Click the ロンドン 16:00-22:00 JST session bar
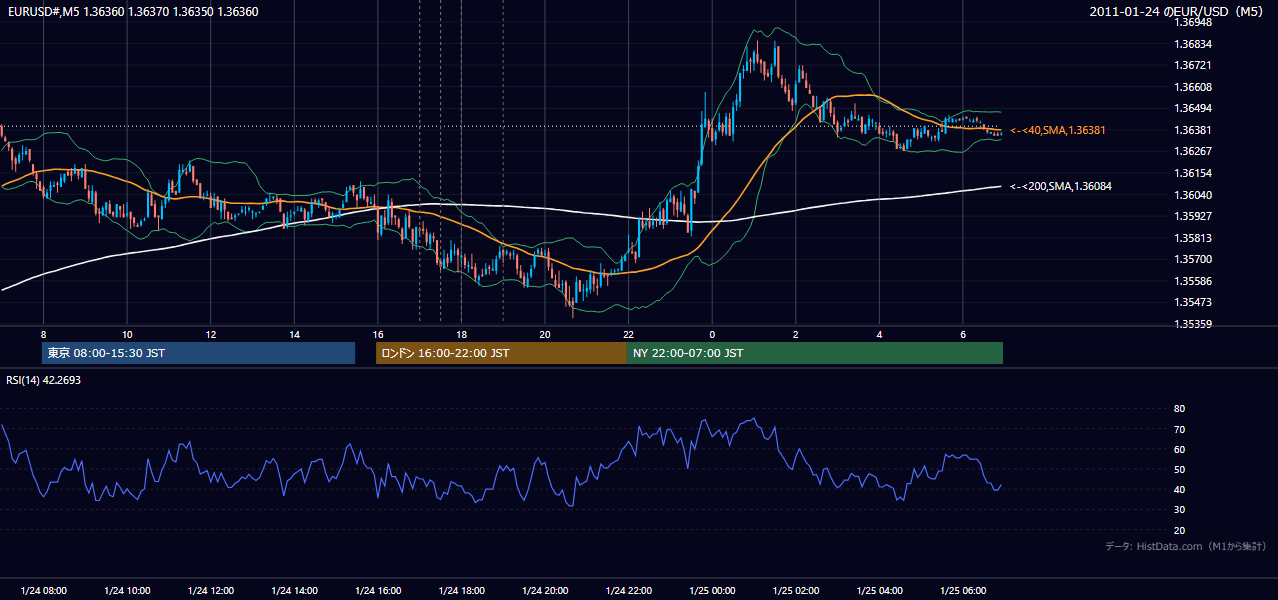This screenshot has width=1278, height=600. 501,353
